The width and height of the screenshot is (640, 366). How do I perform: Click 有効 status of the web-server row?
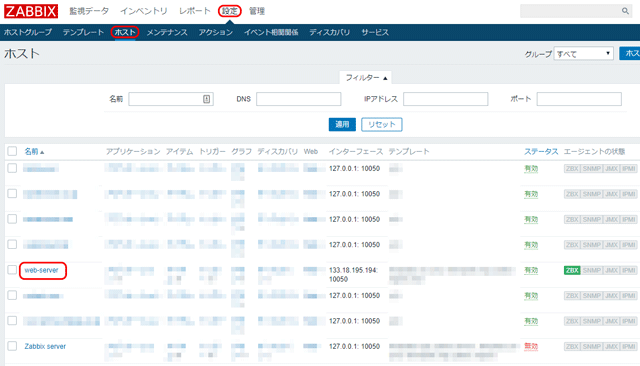(531, 270)
